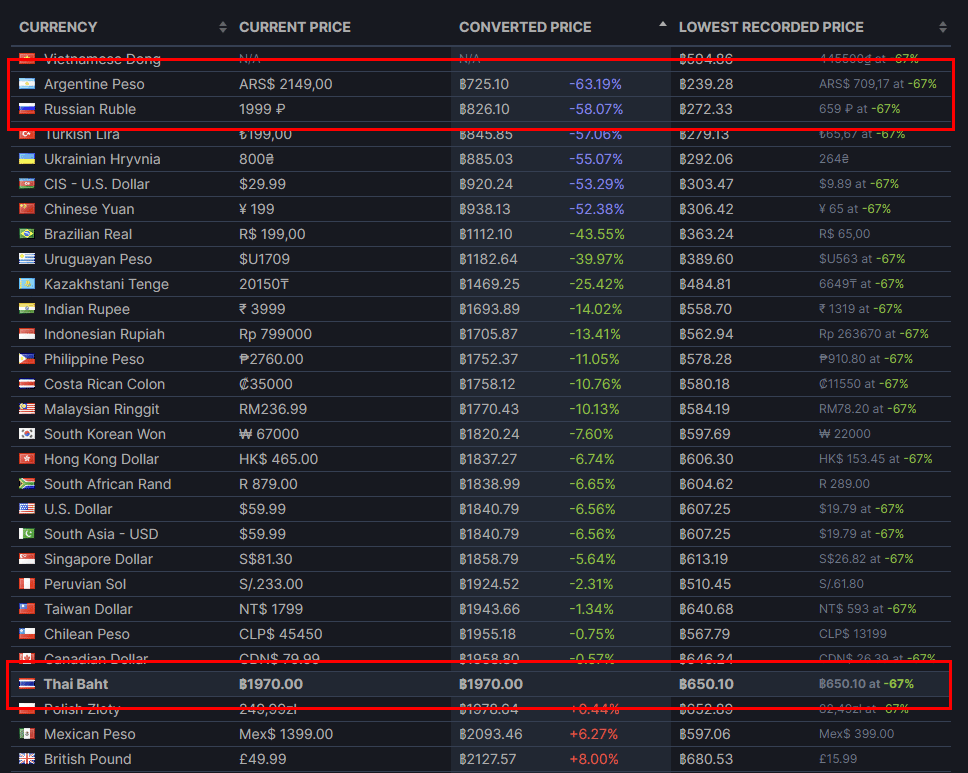Click the ฿239.28 lowest recorded price
Viewport: 968px width, 773px height.
click(x=706, y=84)
